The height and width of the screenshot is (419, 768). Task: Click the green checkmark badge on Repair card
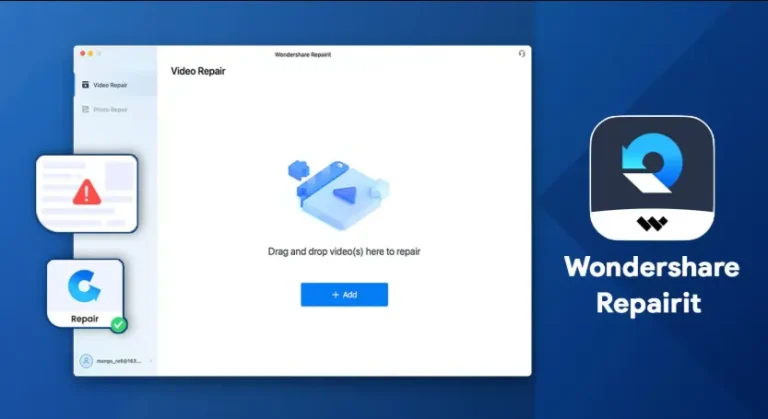pyautogui.click(x=118, y=324)
